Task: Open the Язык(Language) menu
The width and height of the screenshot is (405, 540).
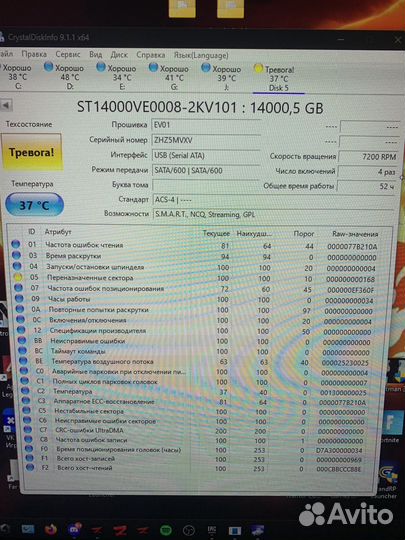Action: 201,55
